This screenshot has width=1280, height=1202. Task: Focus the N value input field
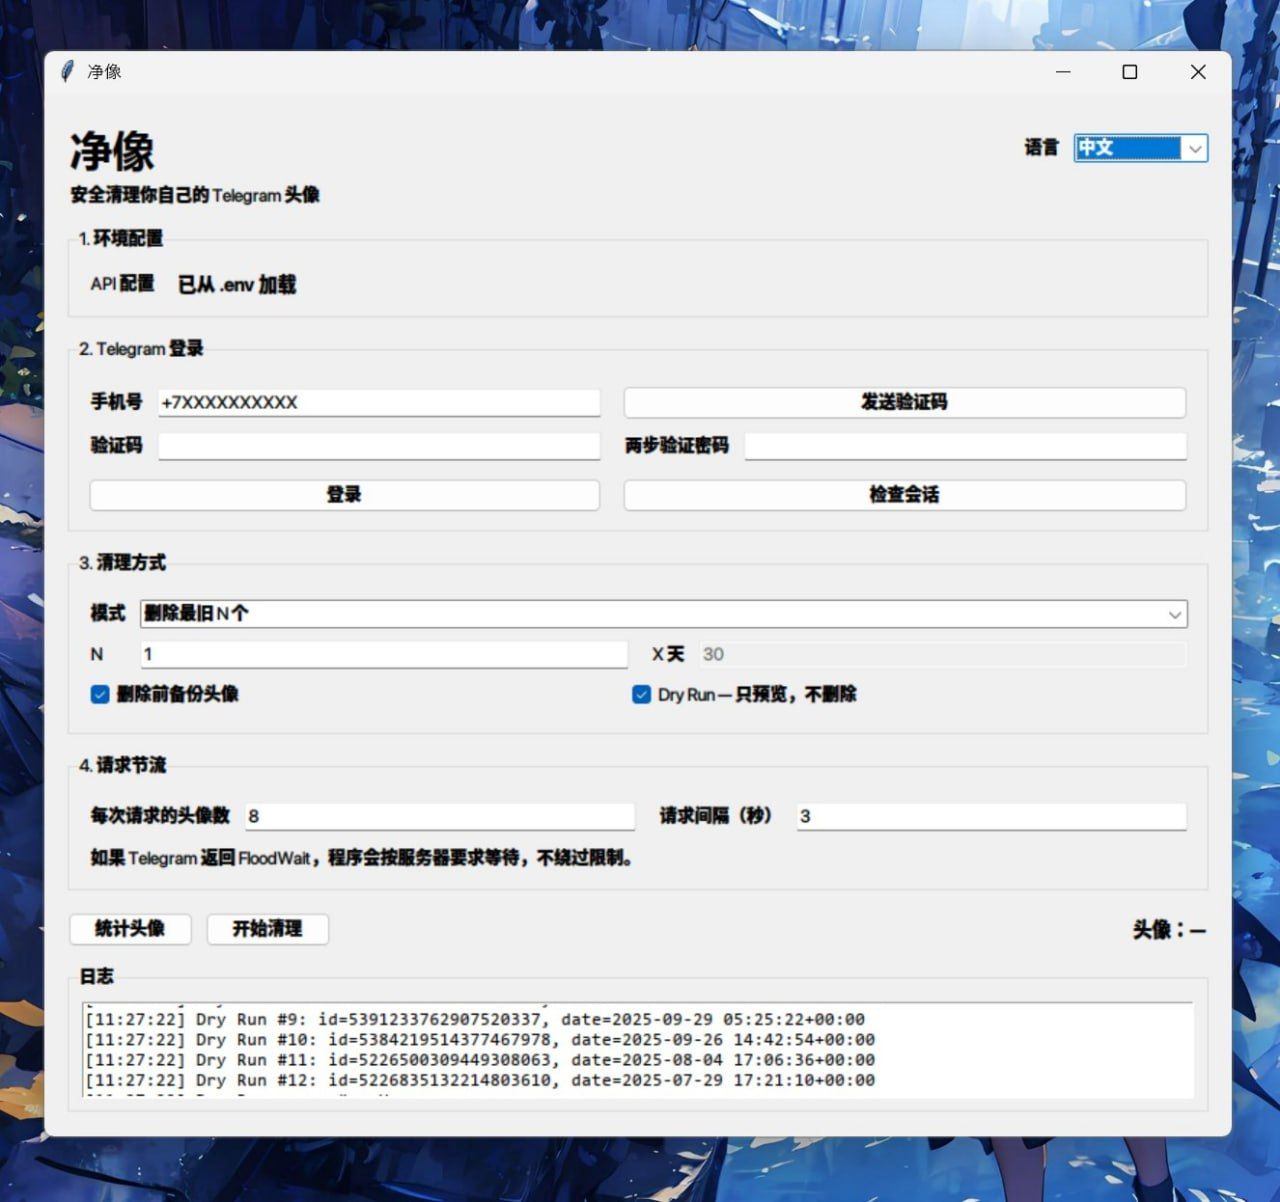point(384,654)
